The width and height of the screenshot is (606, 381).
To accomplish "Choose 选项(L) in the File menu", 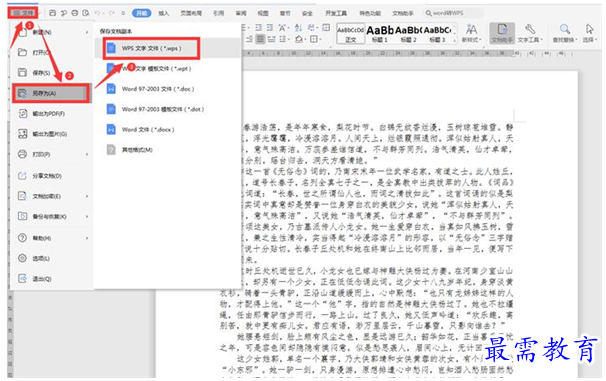I will [x=52, y=258].
